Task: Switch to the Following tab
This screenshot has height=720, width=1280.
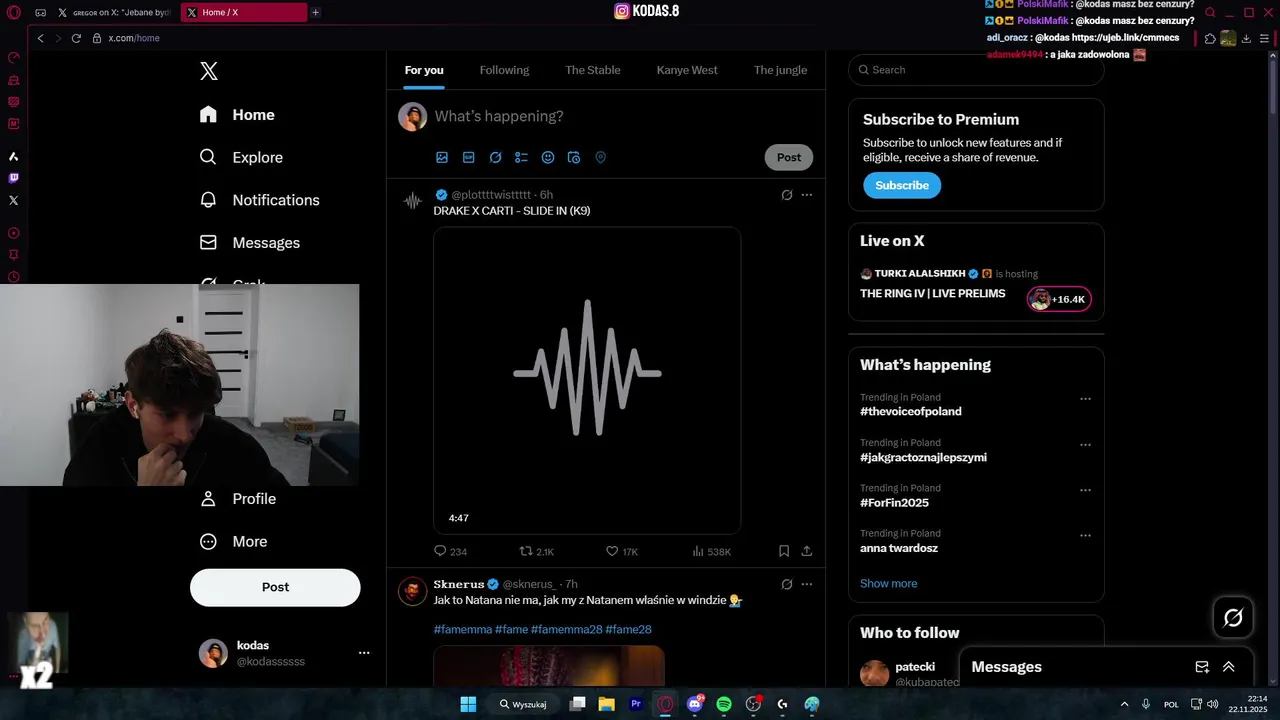Action: pos(504,70)
